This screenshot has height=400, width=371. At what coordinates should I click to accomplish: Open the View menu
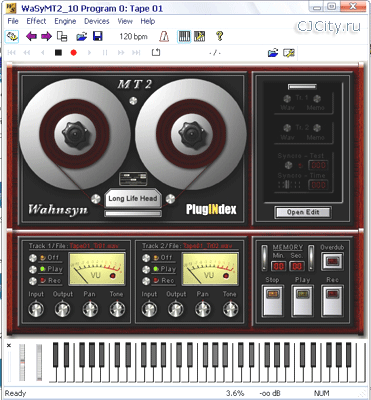[125, 21]
